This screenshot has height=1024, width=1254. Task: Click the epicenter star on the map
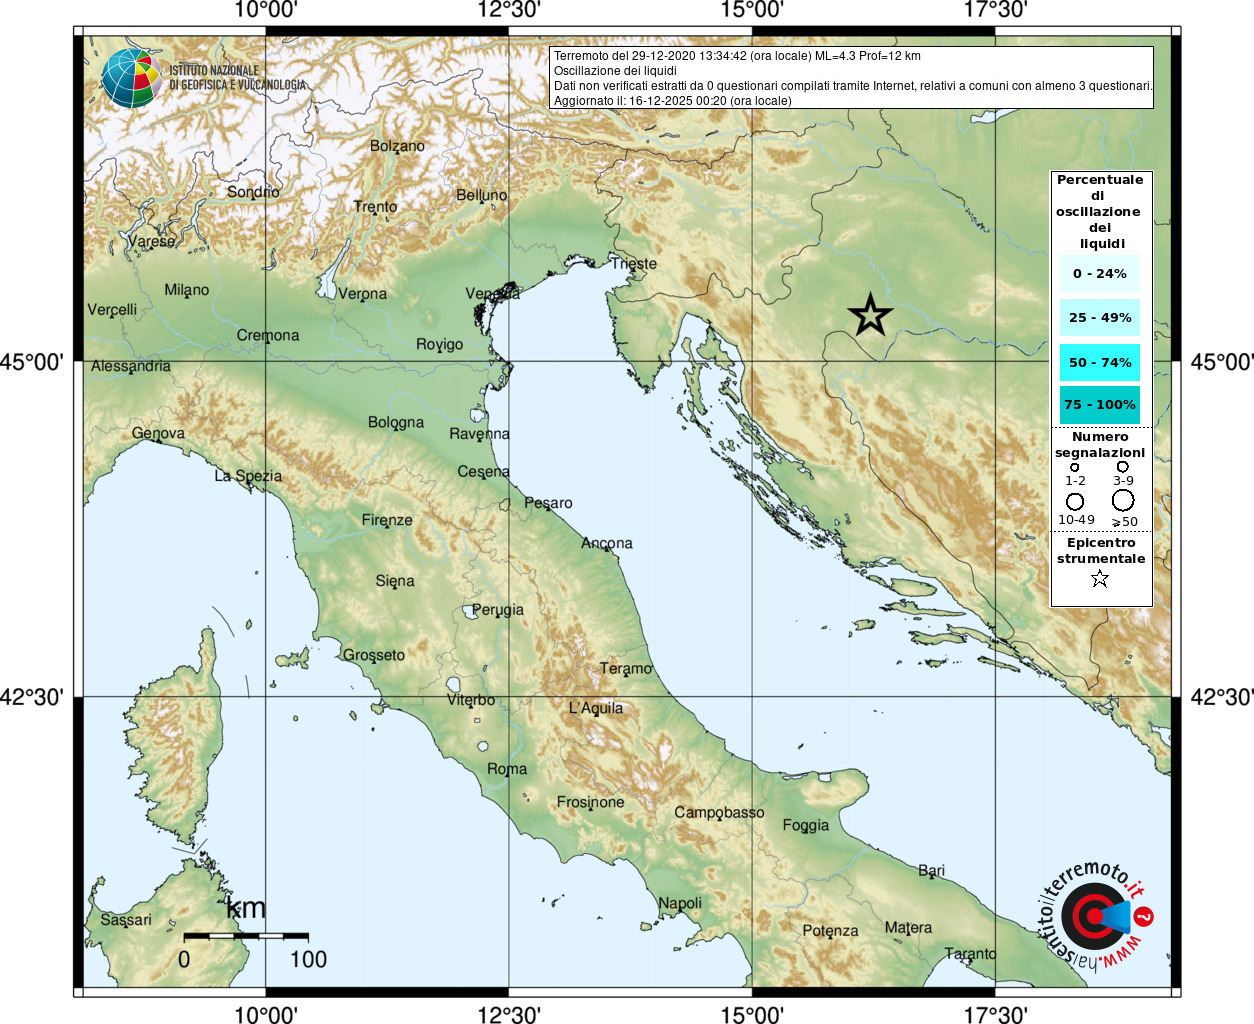pos(870,315)
